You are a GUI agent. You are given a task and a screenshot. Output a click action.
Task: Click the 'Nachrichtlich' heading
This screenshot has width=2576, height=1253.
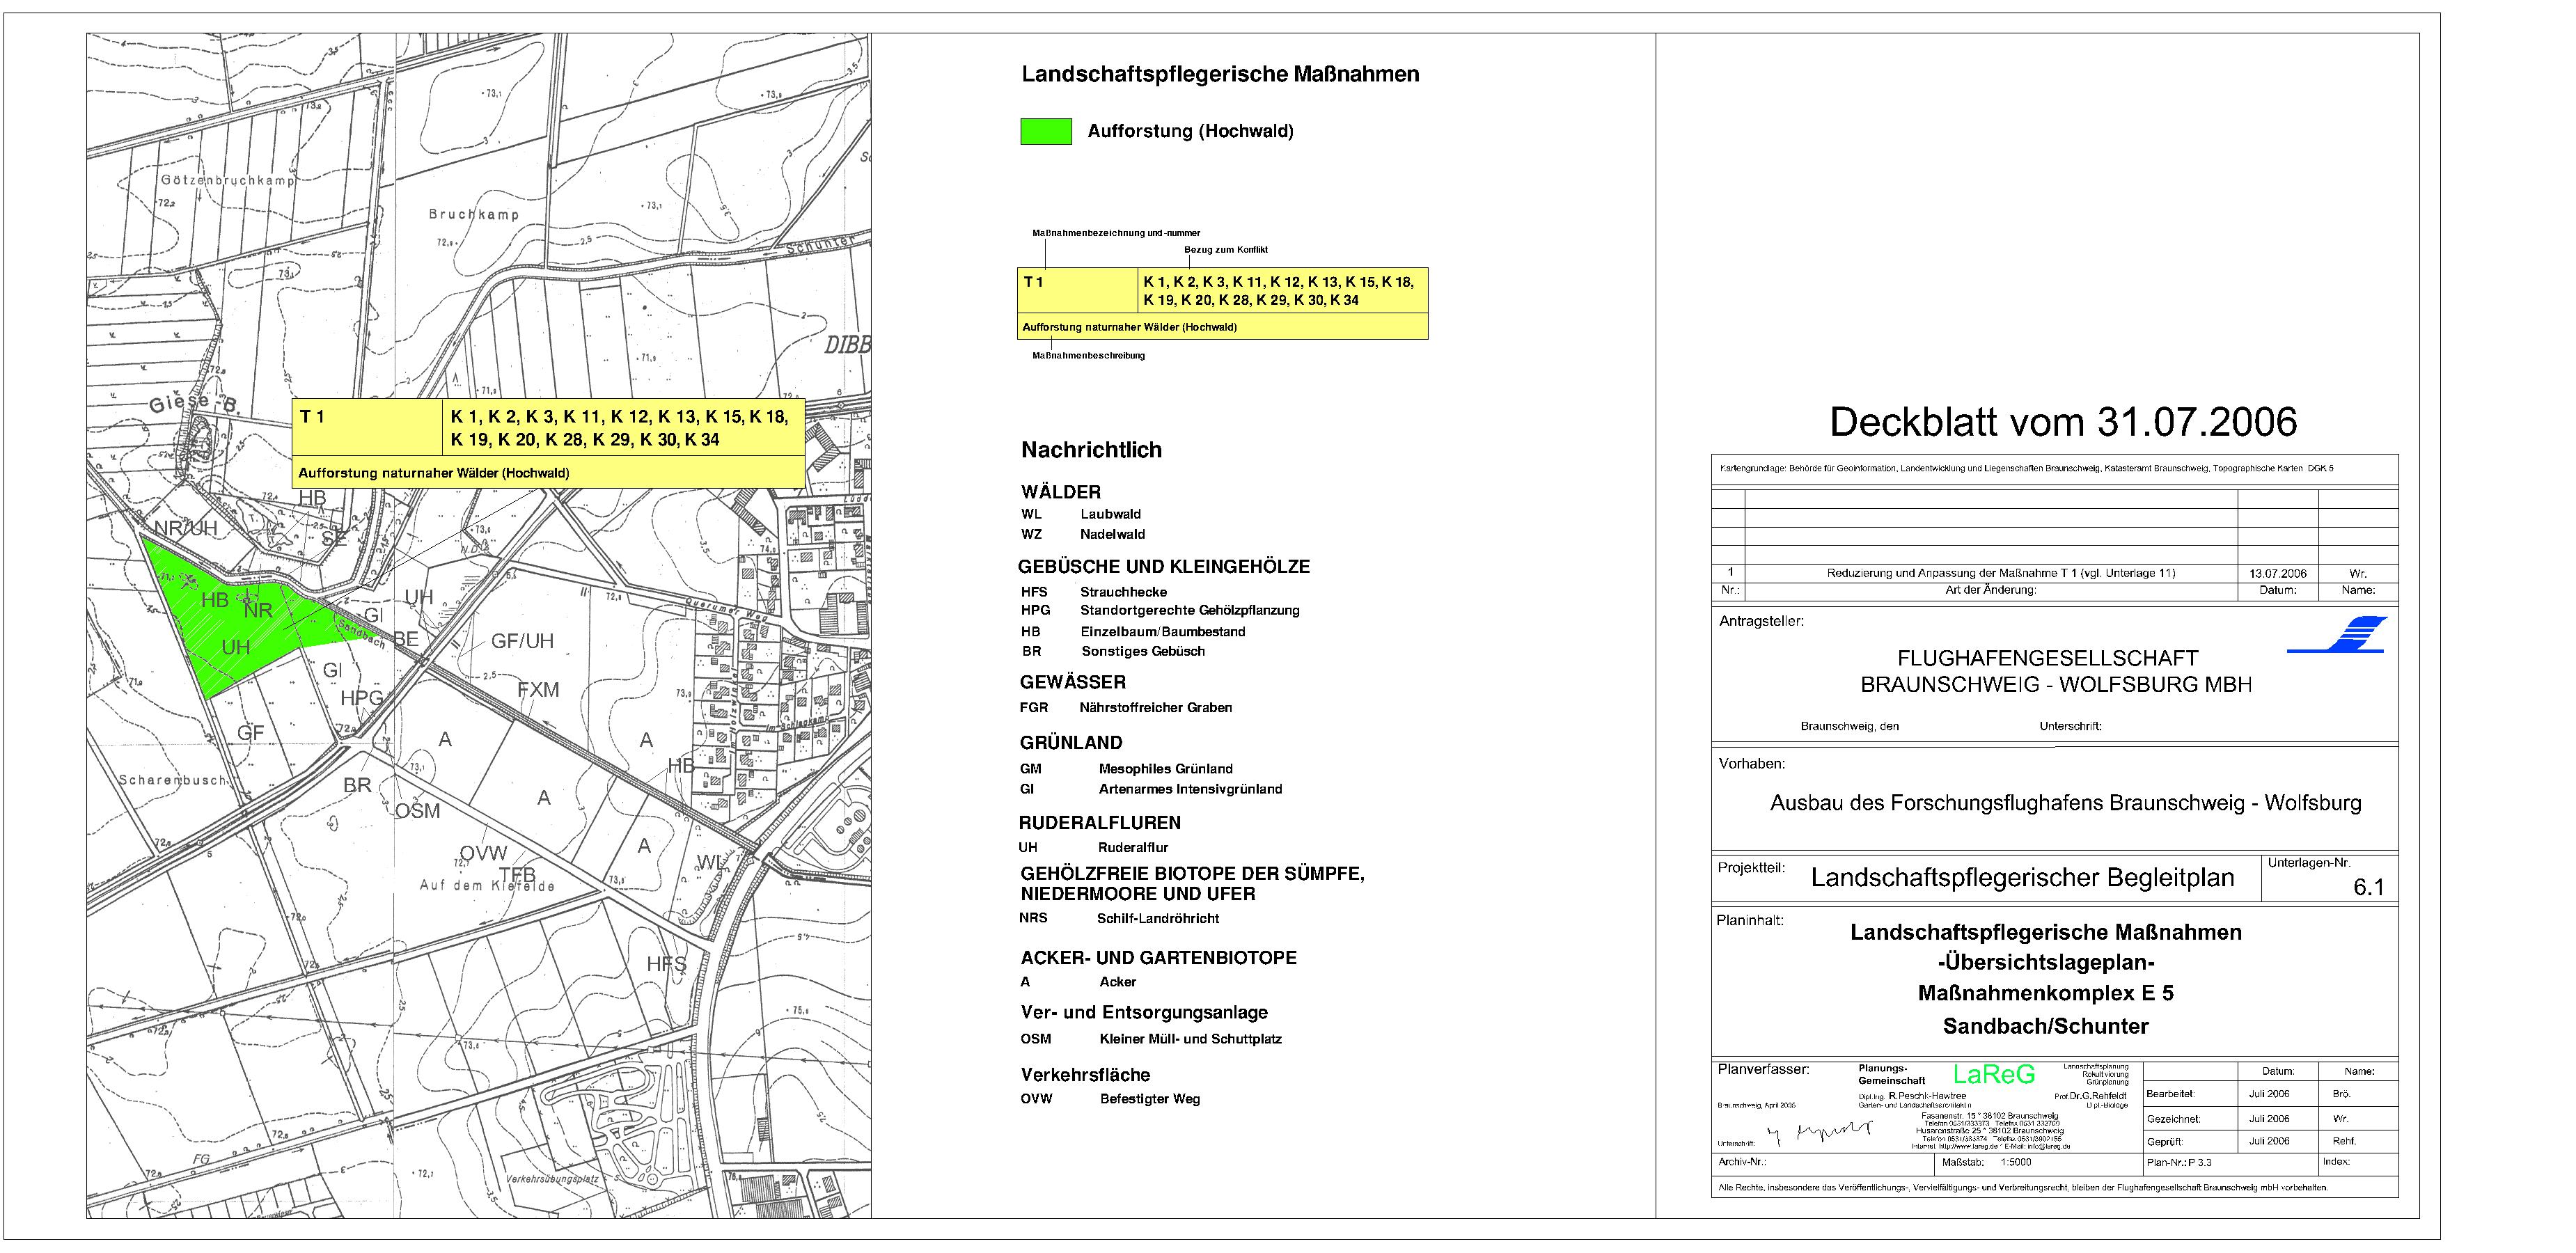tap(1091, 450)
